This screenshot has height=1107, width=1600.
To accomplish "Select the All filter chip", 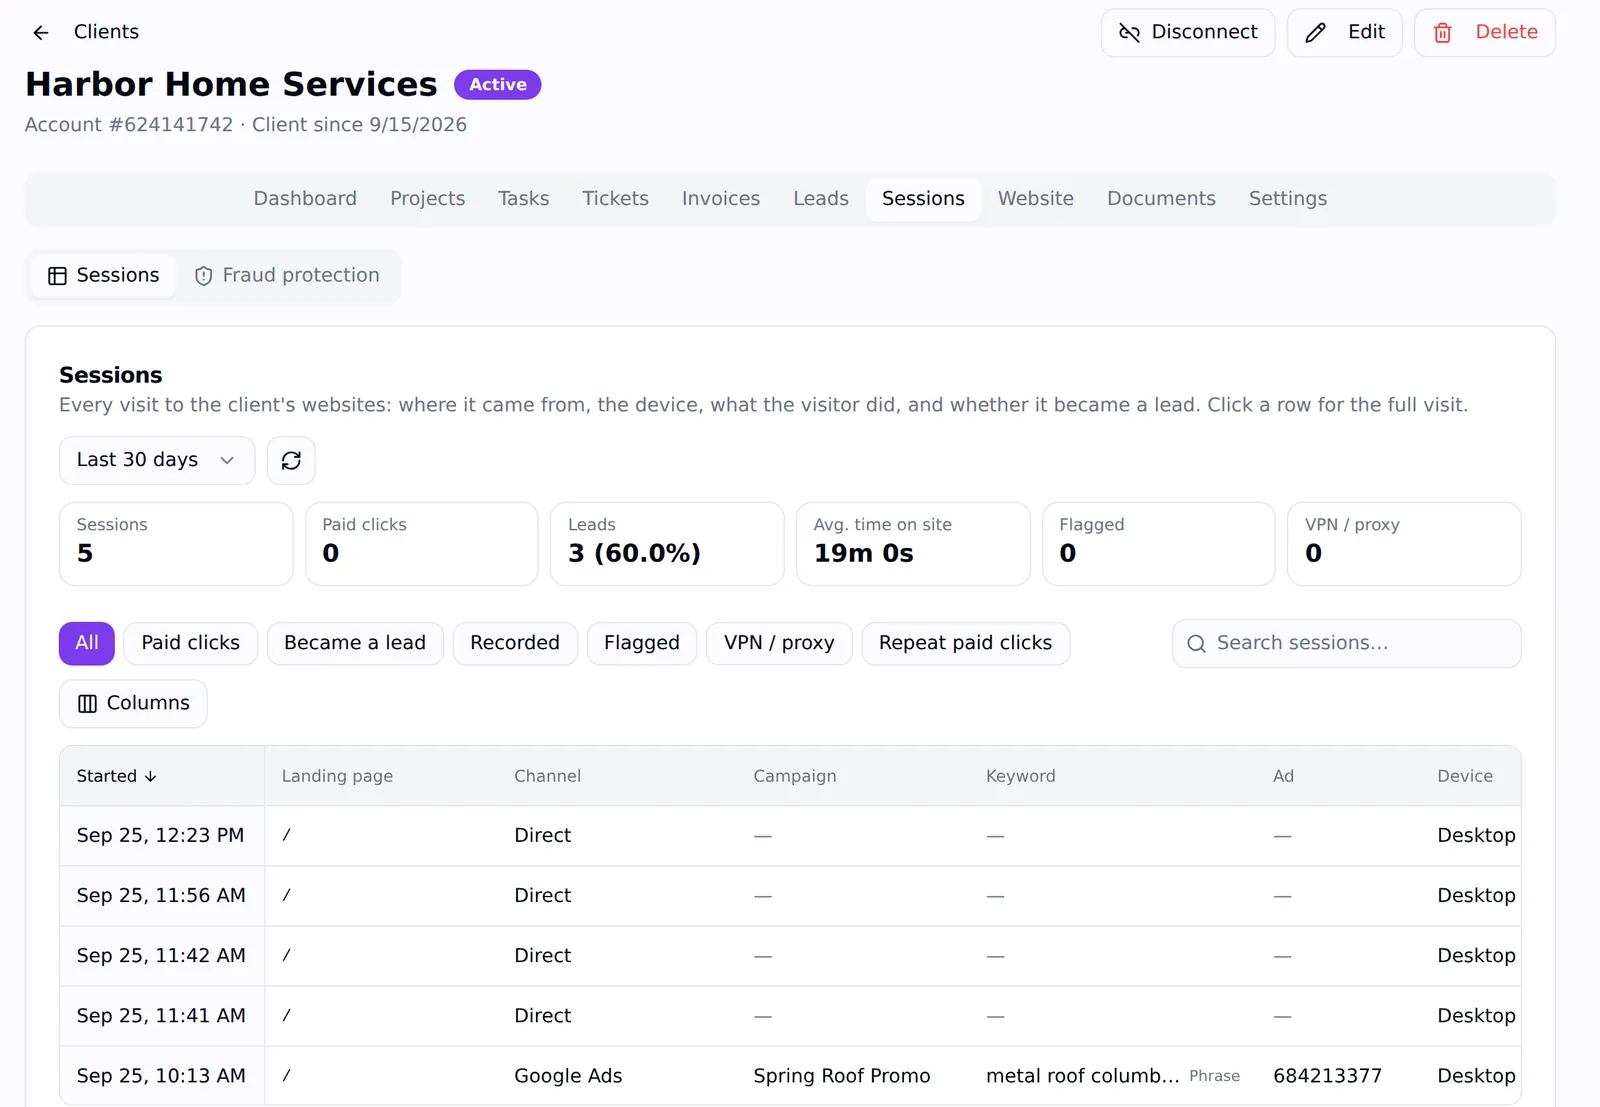I will click(87, 644).
